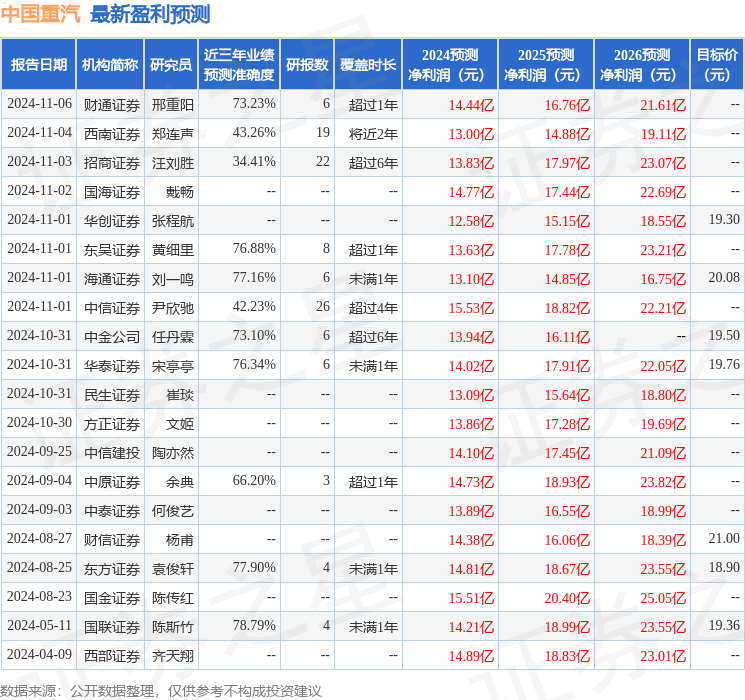Select the 华泰证券 institution cell
This screenshot has width=745, height=700.
click(x=112, y=365)
